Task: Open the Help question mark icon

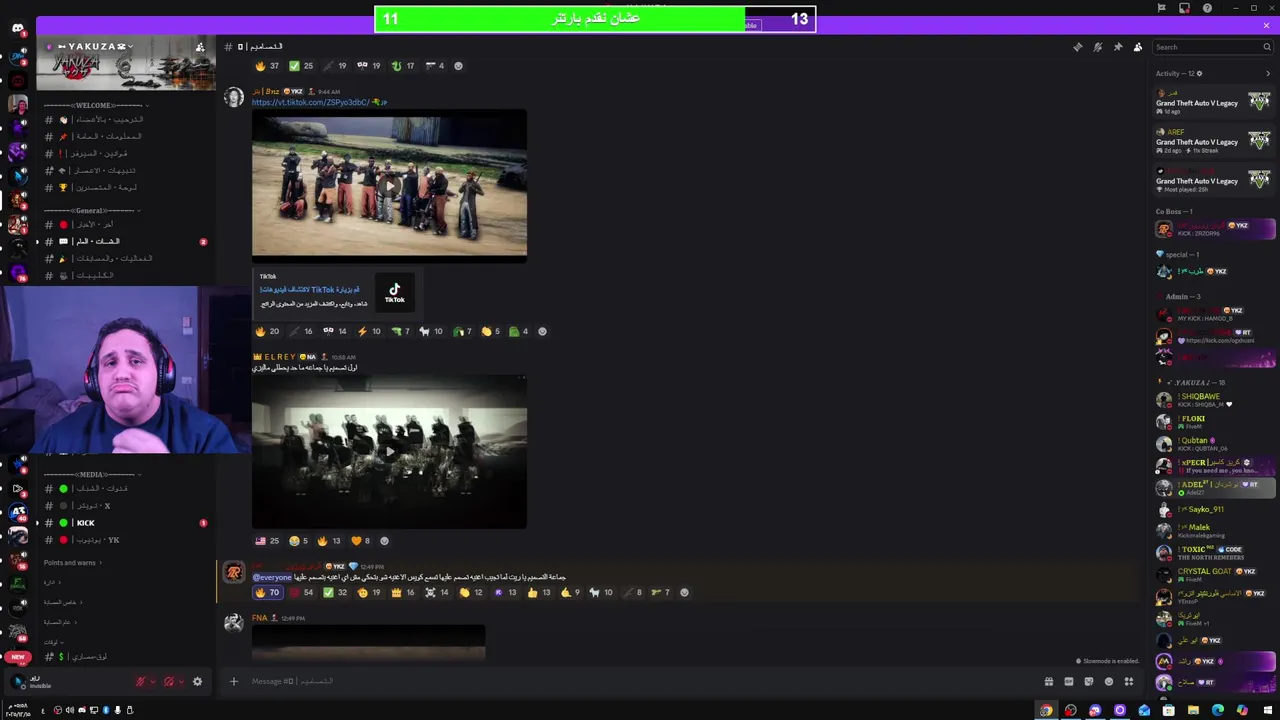Action: (1207, 8)
